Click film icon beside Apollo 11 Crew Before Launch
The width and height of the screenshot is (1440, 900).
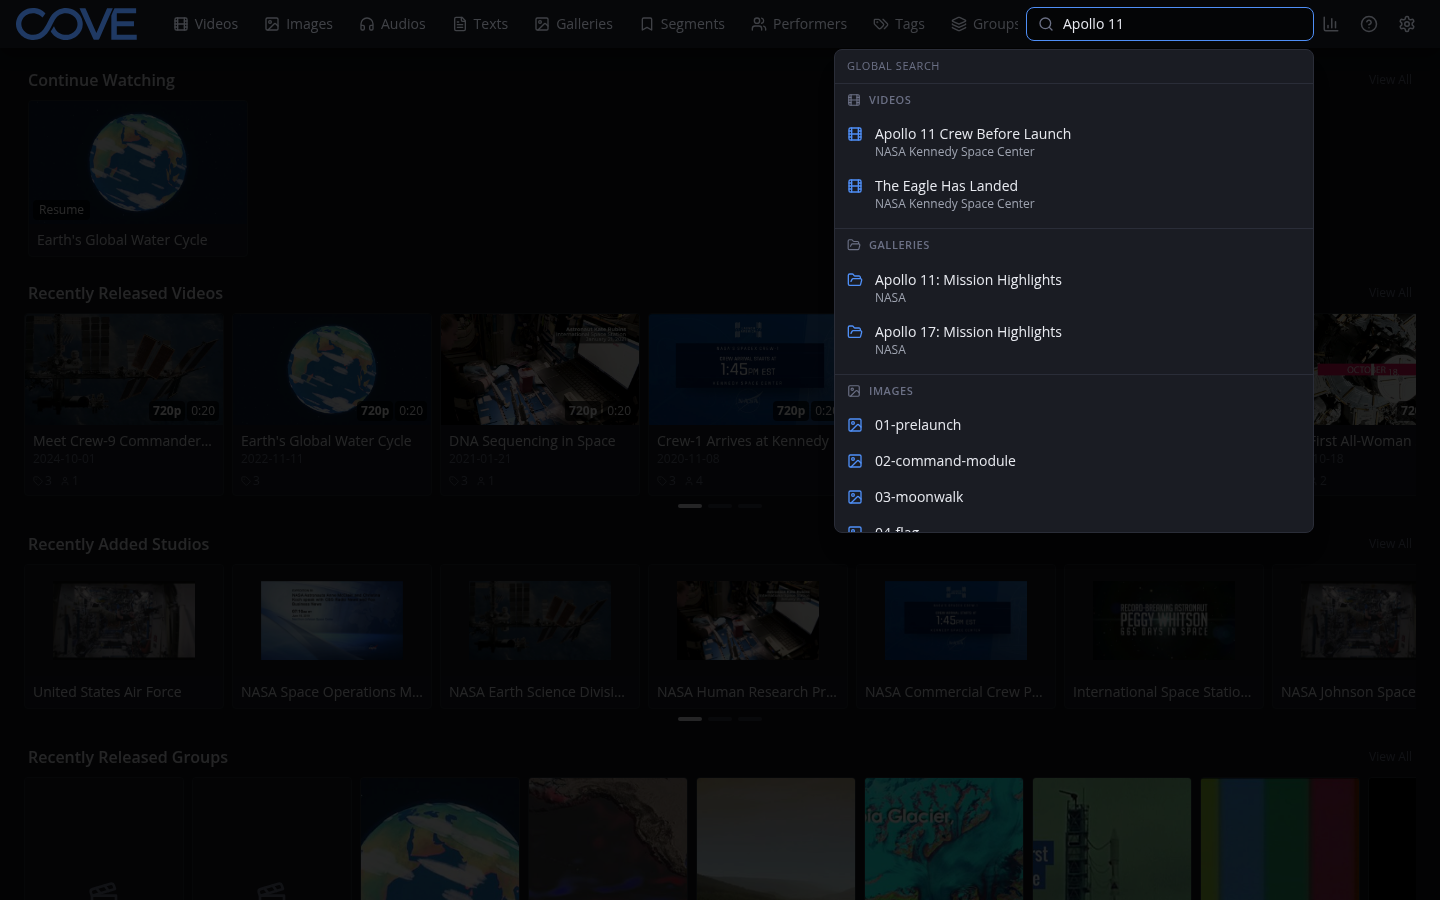tap(855, 134)
